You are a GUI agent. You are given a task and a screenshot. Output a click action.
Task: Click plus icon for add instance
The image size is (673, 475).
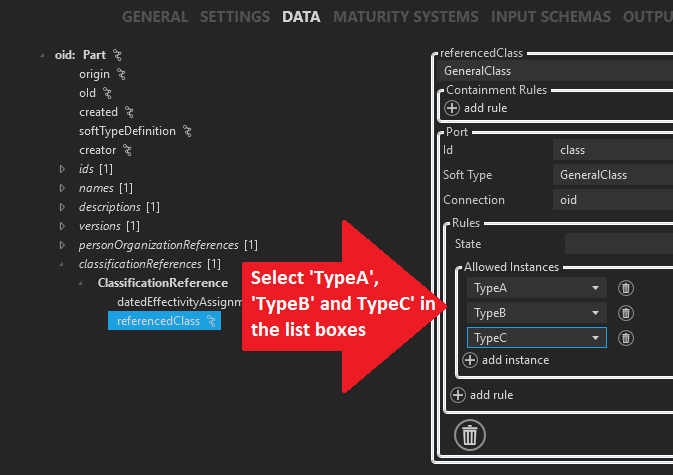[470, 360]
